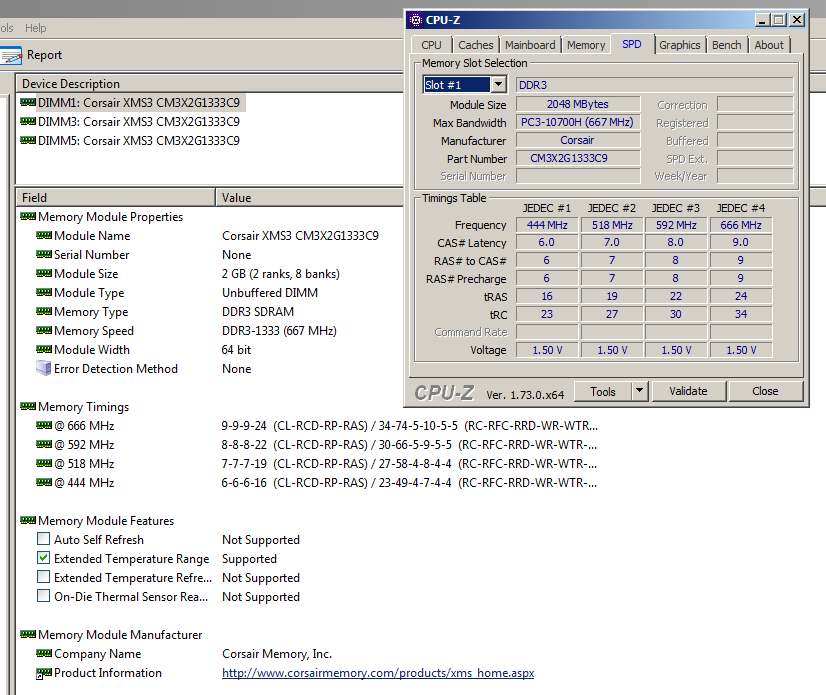Toggle the Auto Self Refresh checkbox

pyautogui.click(x=44, y=539)
